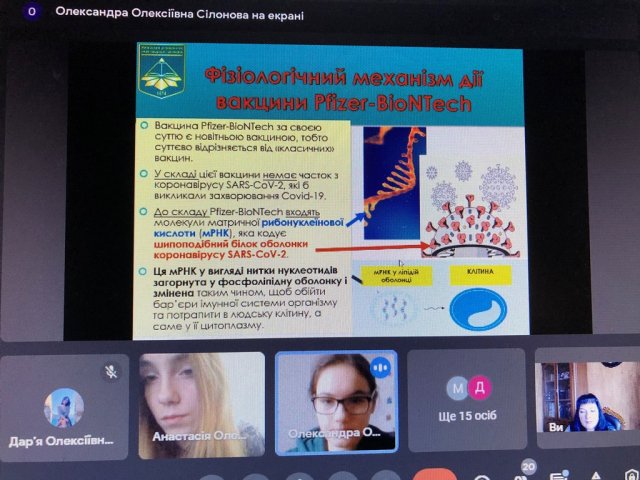The width and height of the screenshot is (640, 480).
Task: Click the participant count badge showing 20
Action: pyautogui.click(x=529, y=466)
